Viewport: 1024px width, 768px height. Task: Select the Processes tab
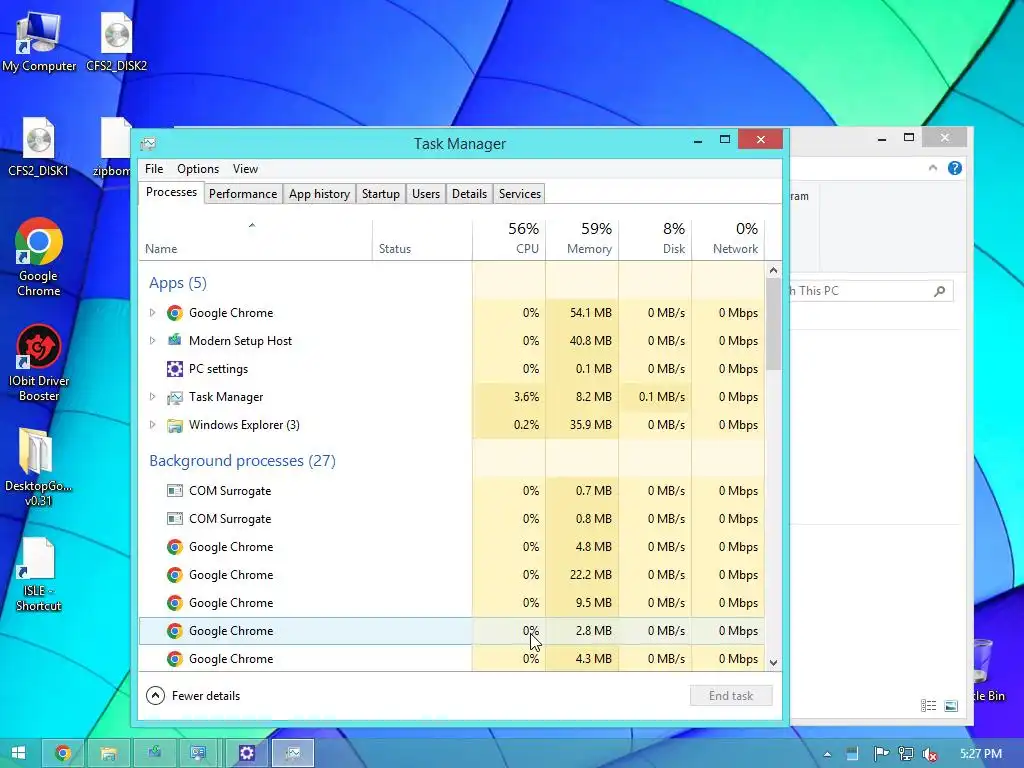tap(171, 192)
